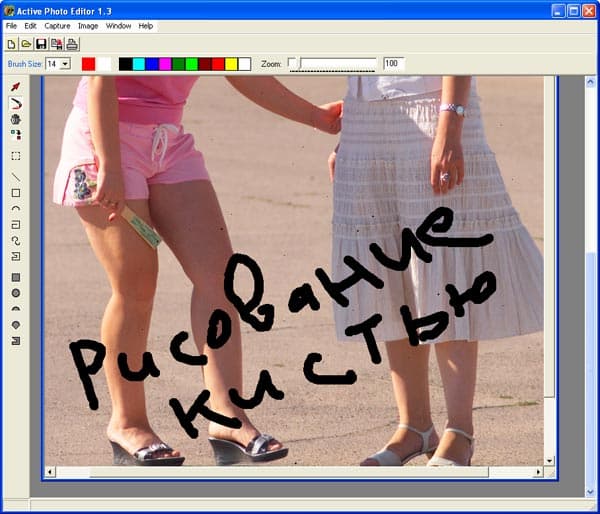The height and width of the screenshot is (514, 600).
Task: Open the Help menu
Action: (146, 26)
